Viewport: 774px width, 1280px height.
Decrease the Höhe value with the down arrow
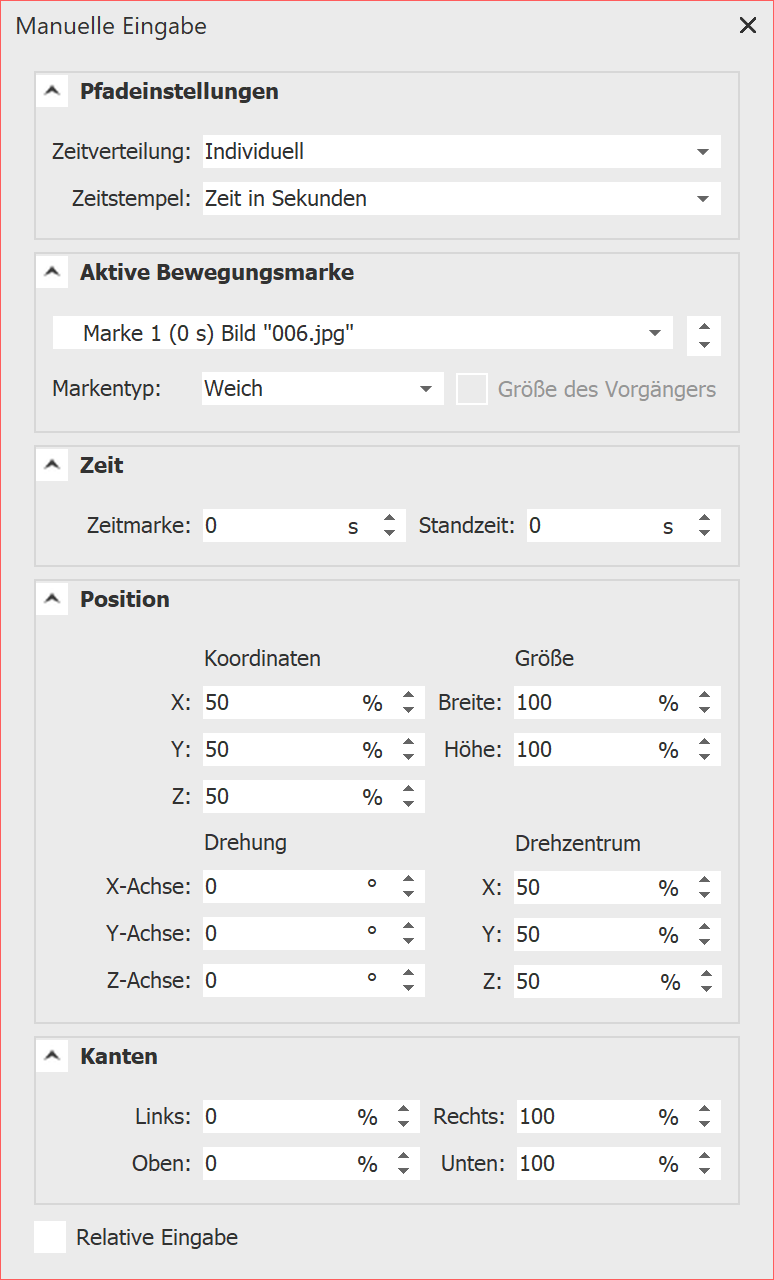pyautogui.click(x=705, y=757)
